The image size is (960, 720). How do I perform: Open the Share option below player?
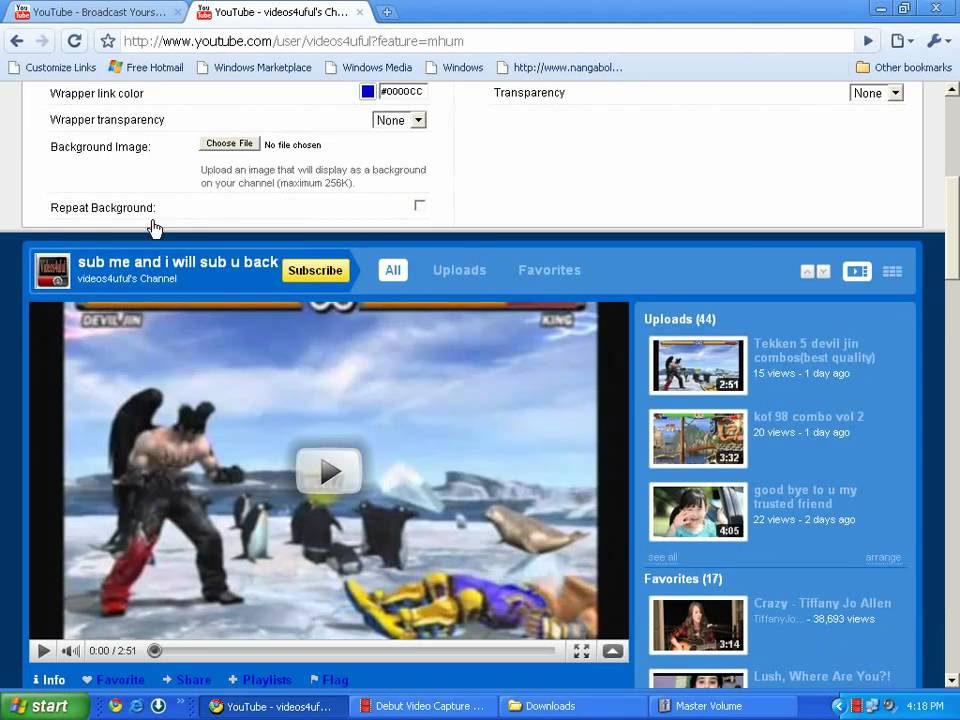pos(187,680)
